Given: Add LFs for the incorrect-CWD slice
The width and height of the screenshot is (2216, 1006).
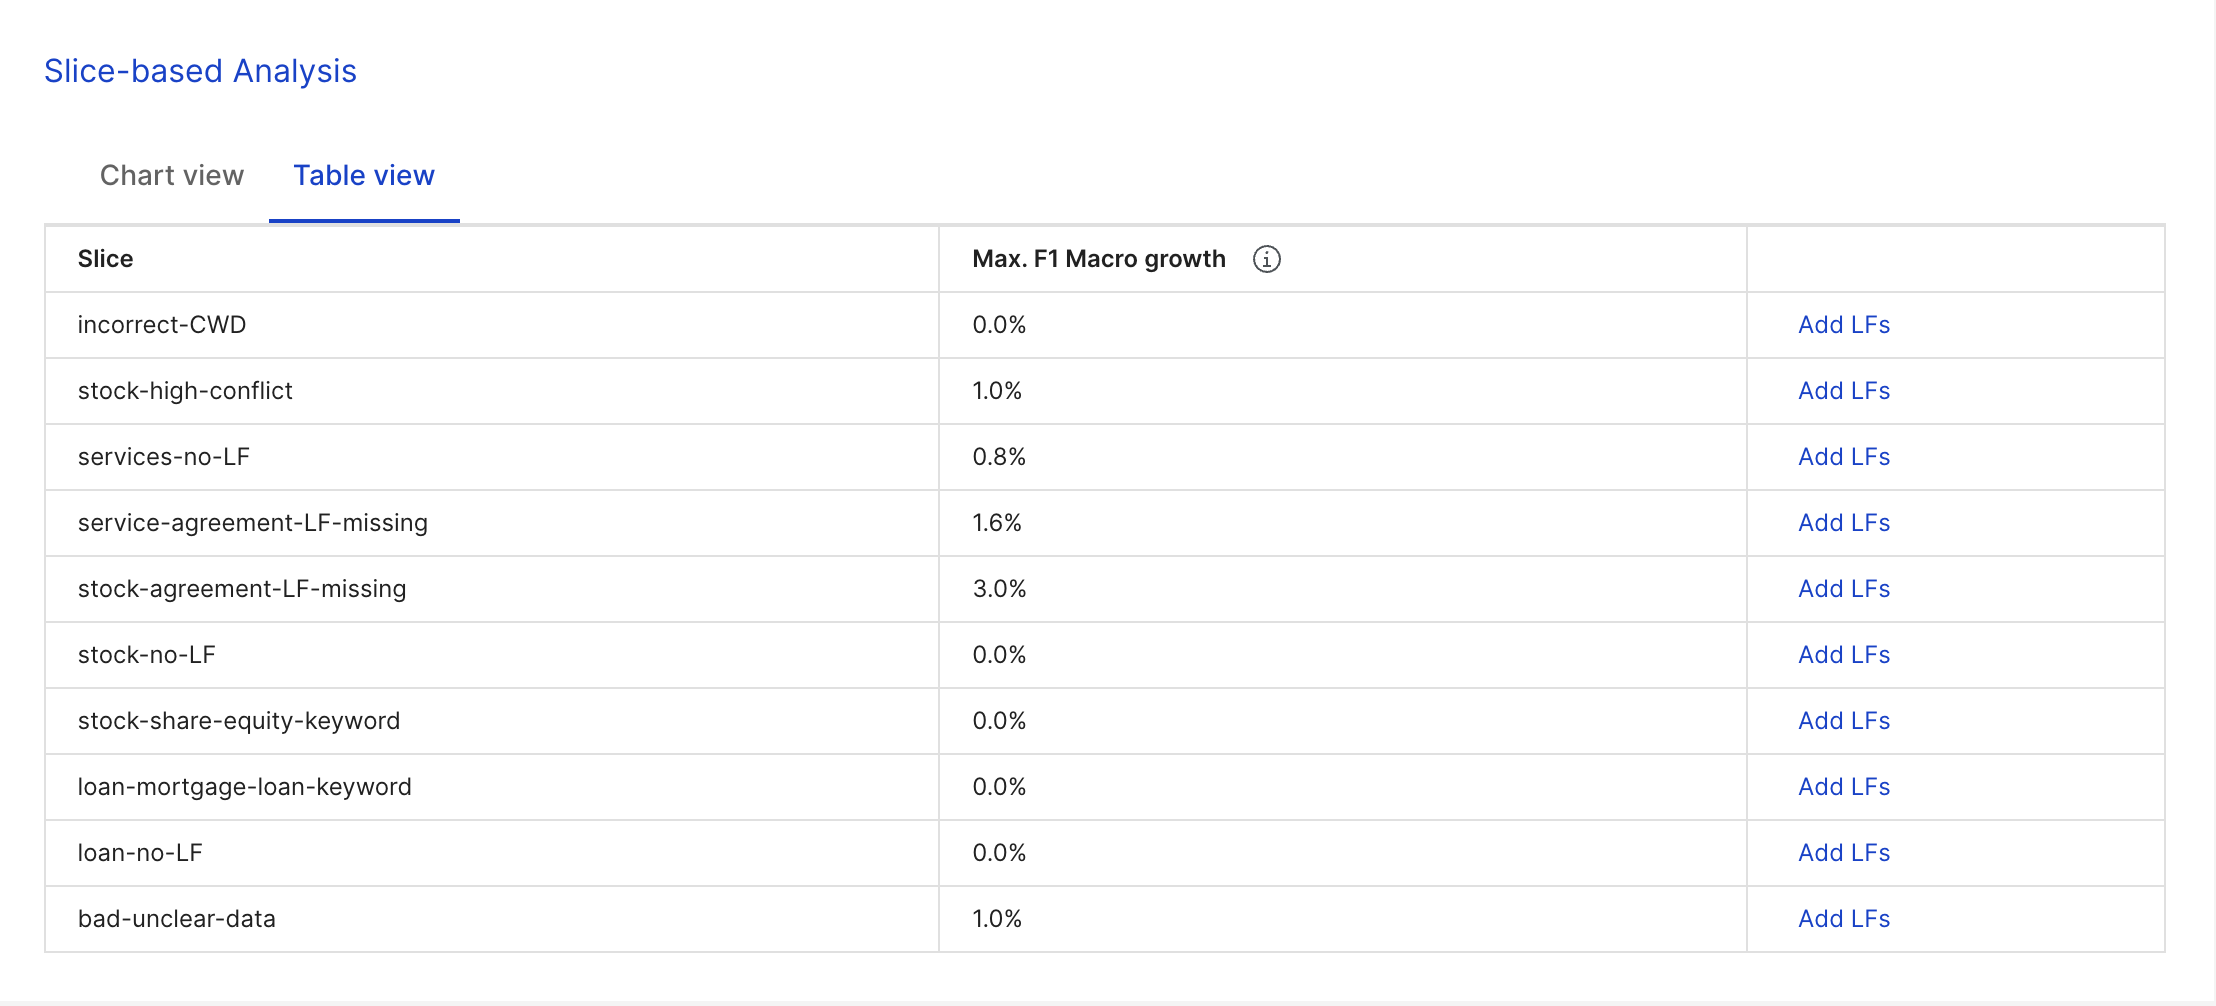Looking at the screenshot, I should 1843,325.
